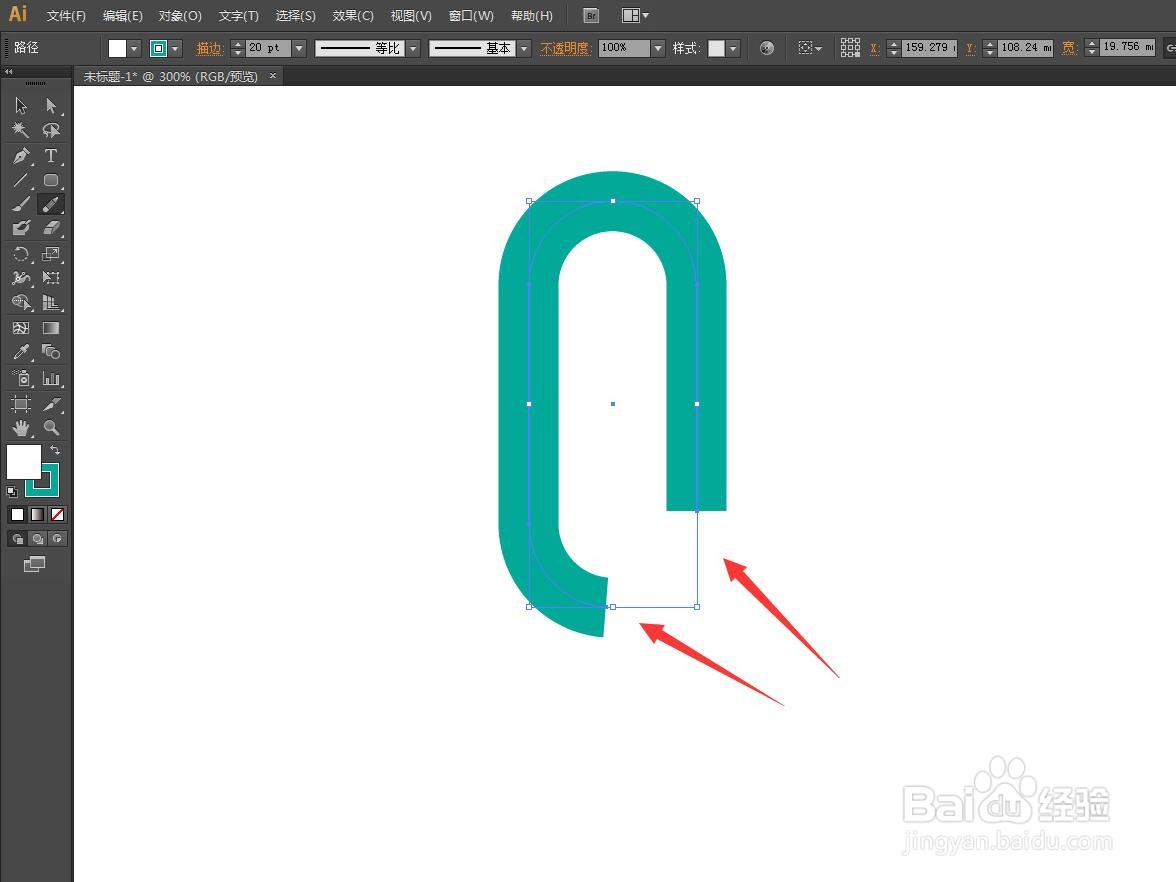1176x882 pixels.
Task: Open the 文字(T) menu
Action: pyautogui.click(x=238, y=16)
